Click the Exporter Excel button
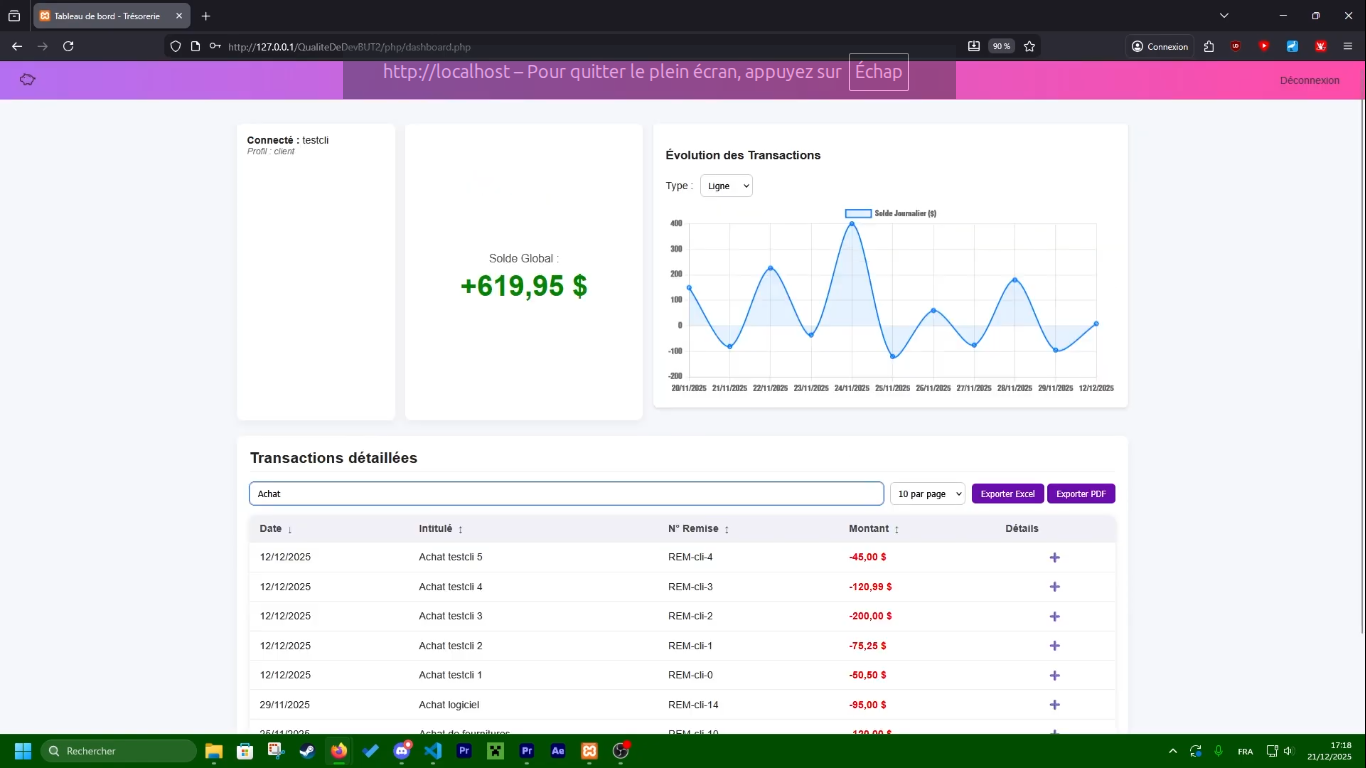 [1007, 494]
